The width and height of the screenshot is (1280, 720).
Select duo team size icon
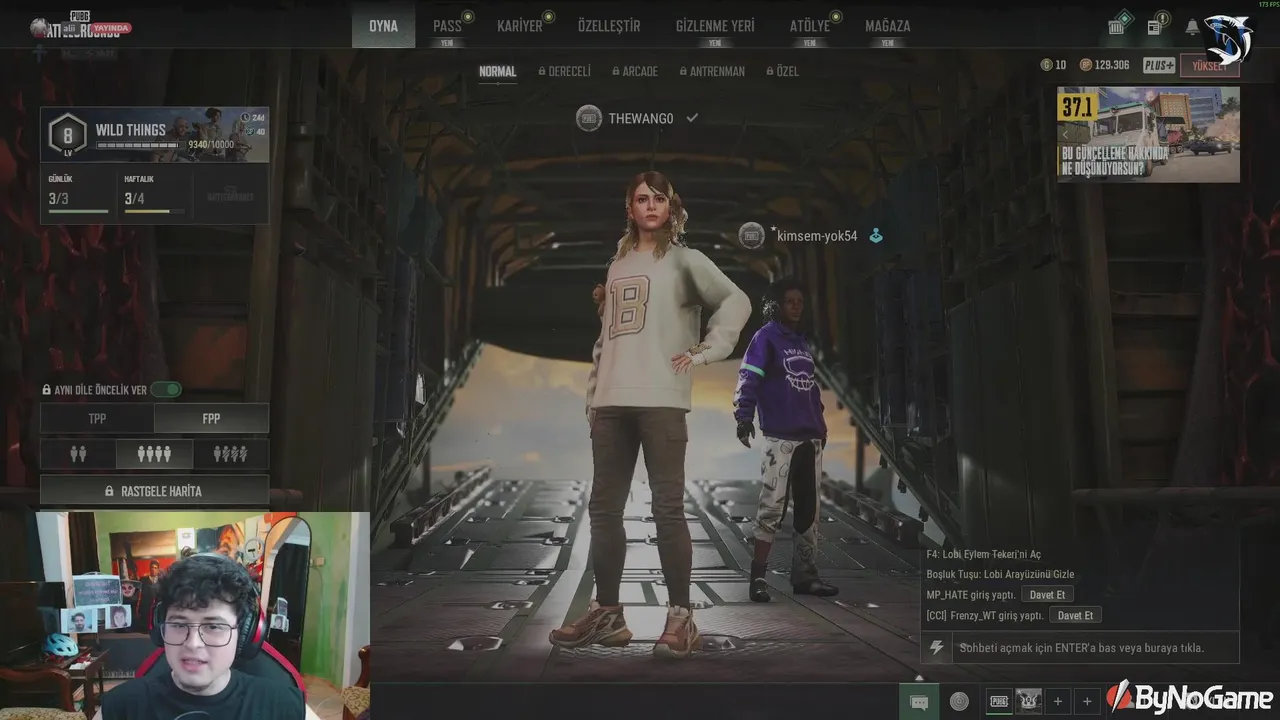78,454
